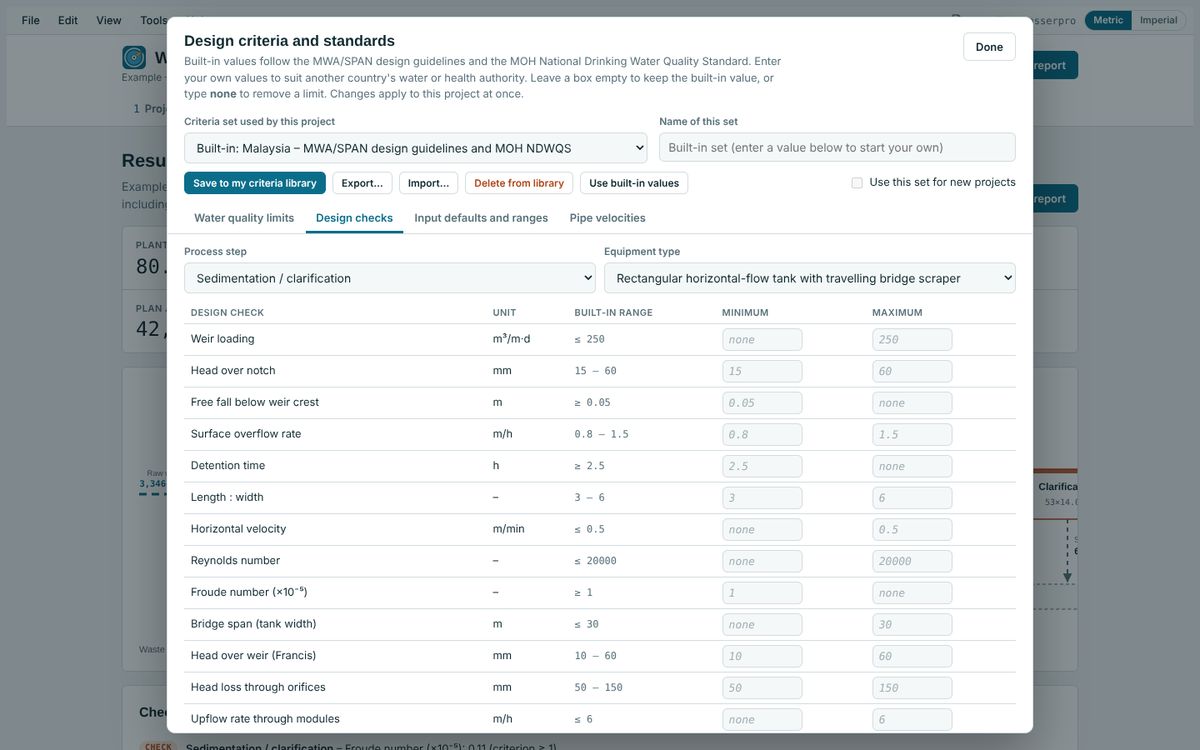The width and height of the screenshot is (1200, 750).
Task: Click Upflow rate through modules minimum field
Action: point(762,719)
